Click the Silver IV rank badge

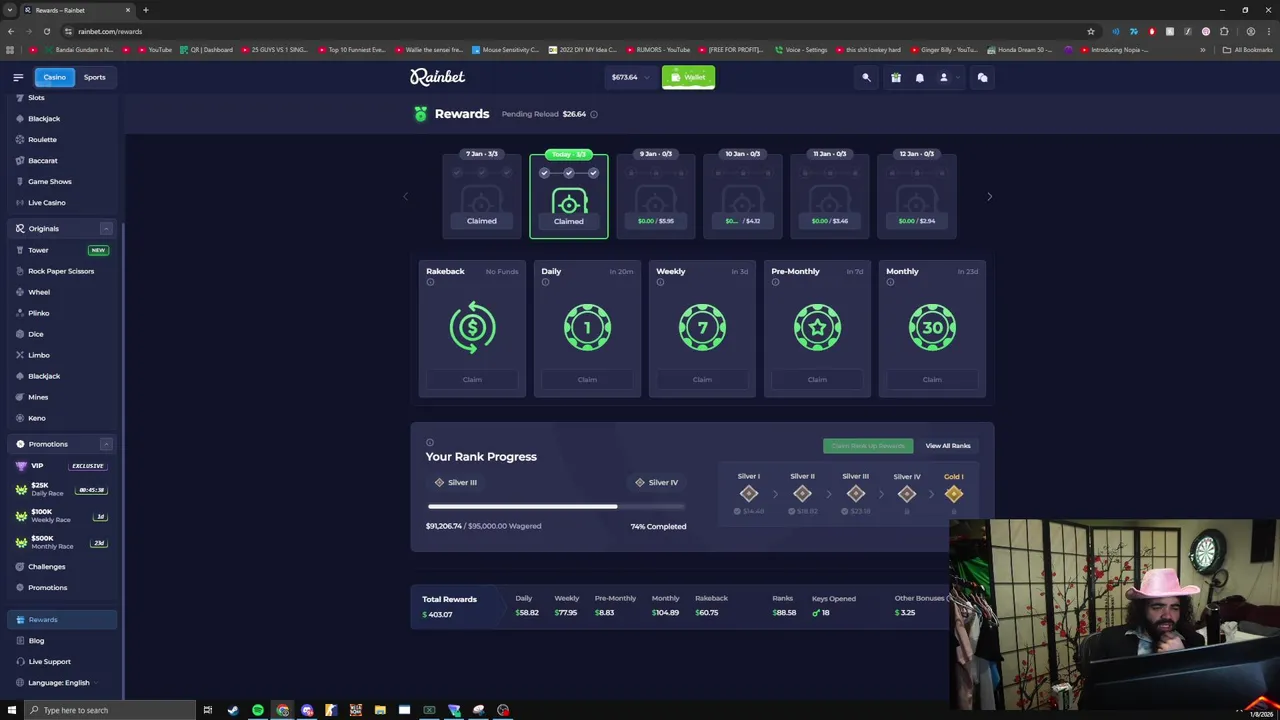[x=907, y=494]
